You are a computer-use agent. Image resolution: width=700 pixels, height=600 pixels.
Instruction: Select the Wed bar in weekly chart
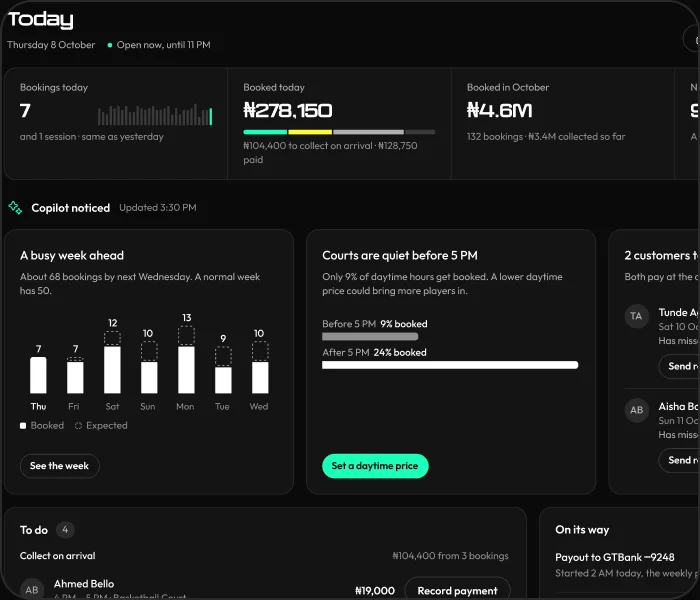click(x=260, y=367)
